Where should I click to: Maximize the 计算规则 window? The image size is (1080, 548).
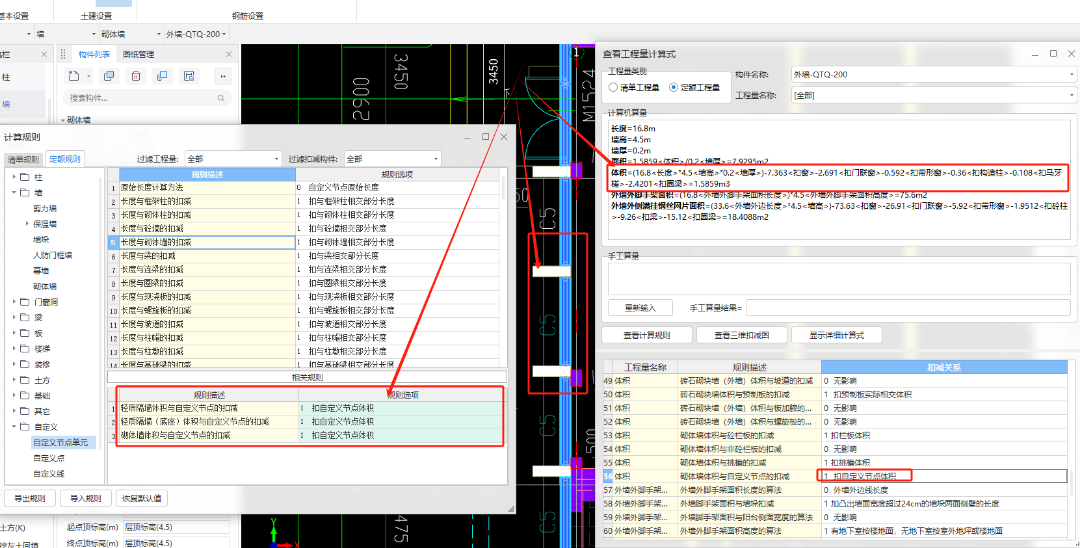486,137
